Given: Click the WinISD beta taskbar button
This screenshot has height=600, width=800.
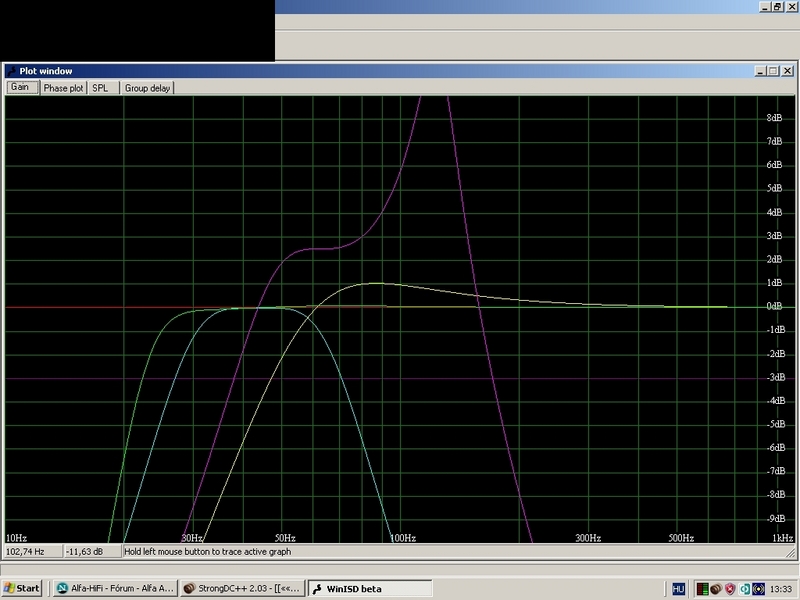Looking at the screenshot, I should pos(369,588).
